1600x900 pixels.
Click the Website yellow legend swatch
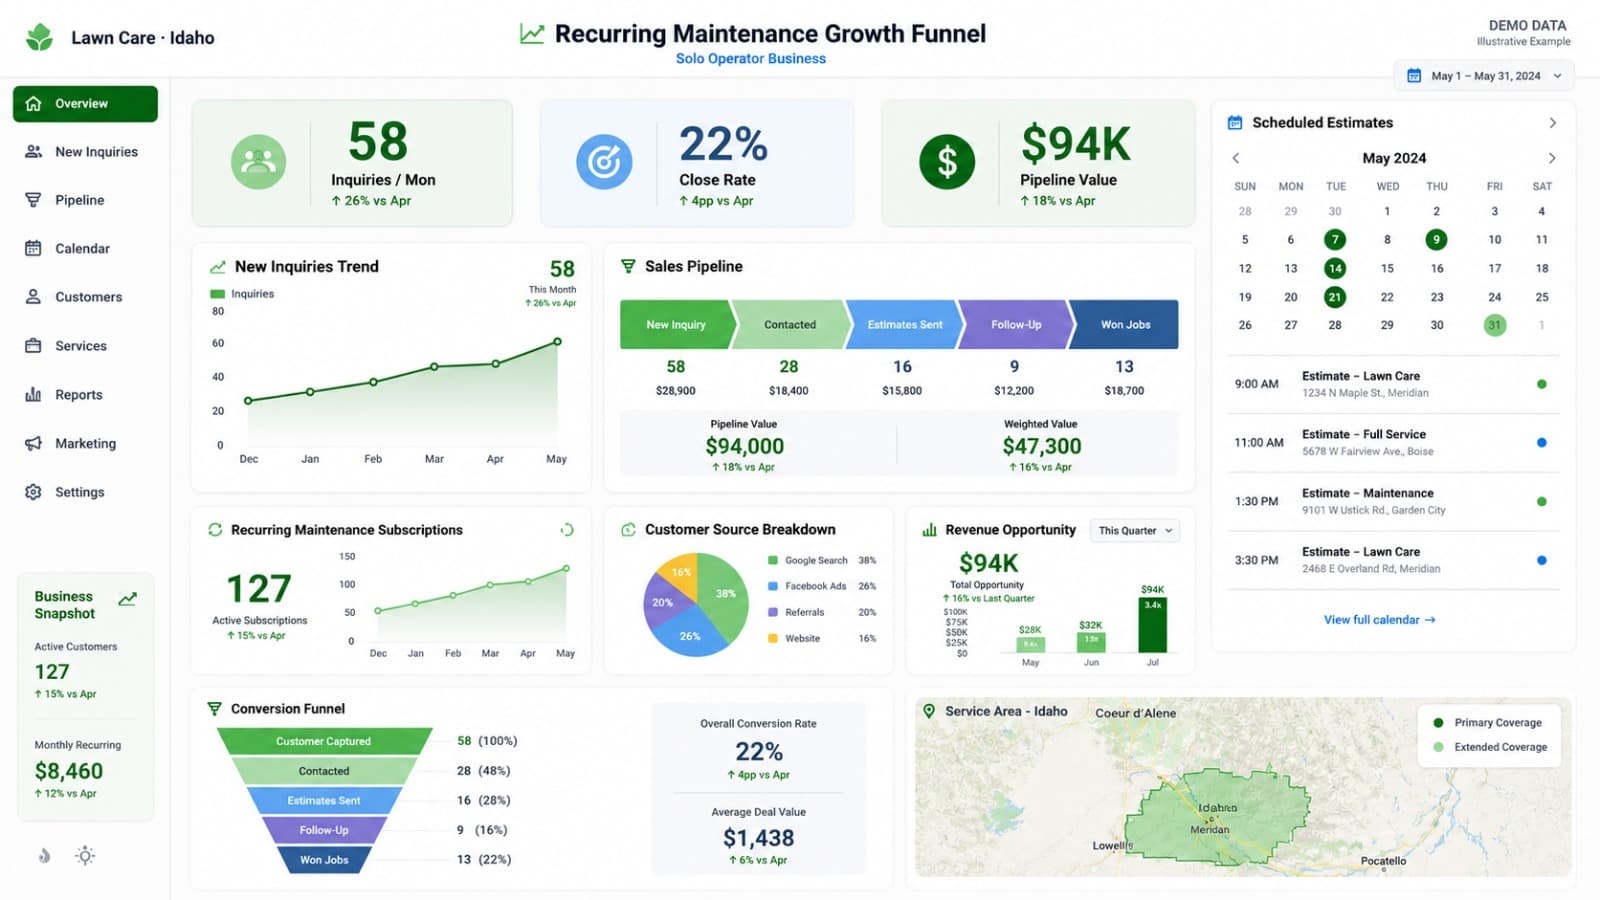(773, 638)
